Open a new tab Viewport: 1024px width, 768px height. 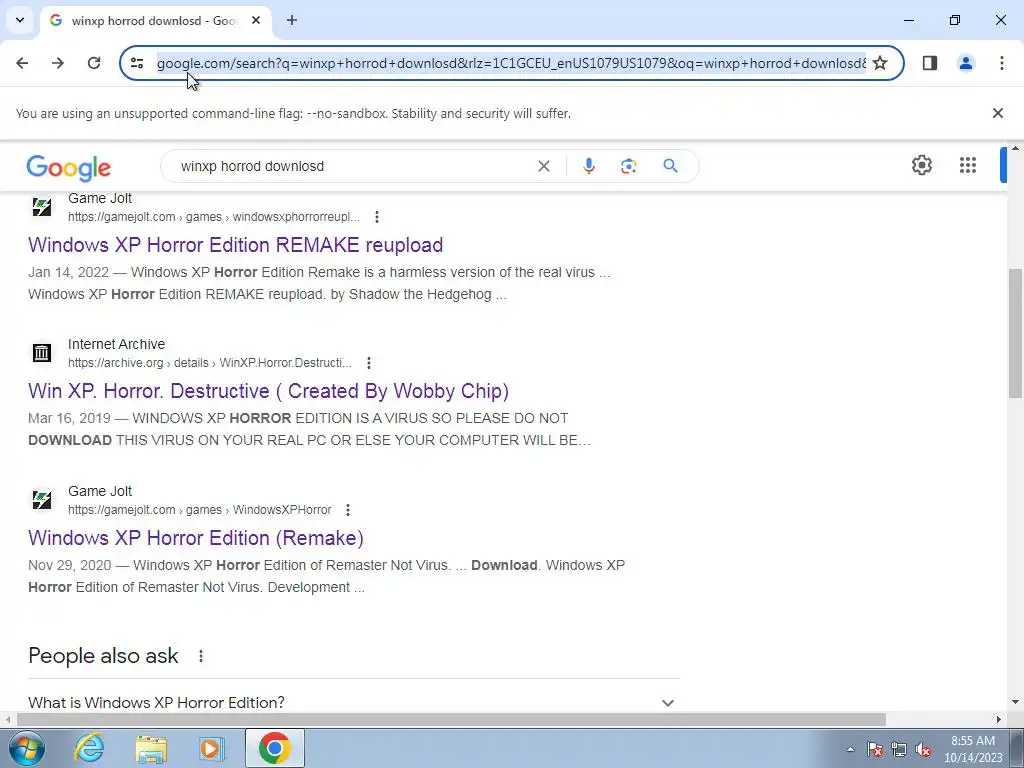(x=292, y=20)
